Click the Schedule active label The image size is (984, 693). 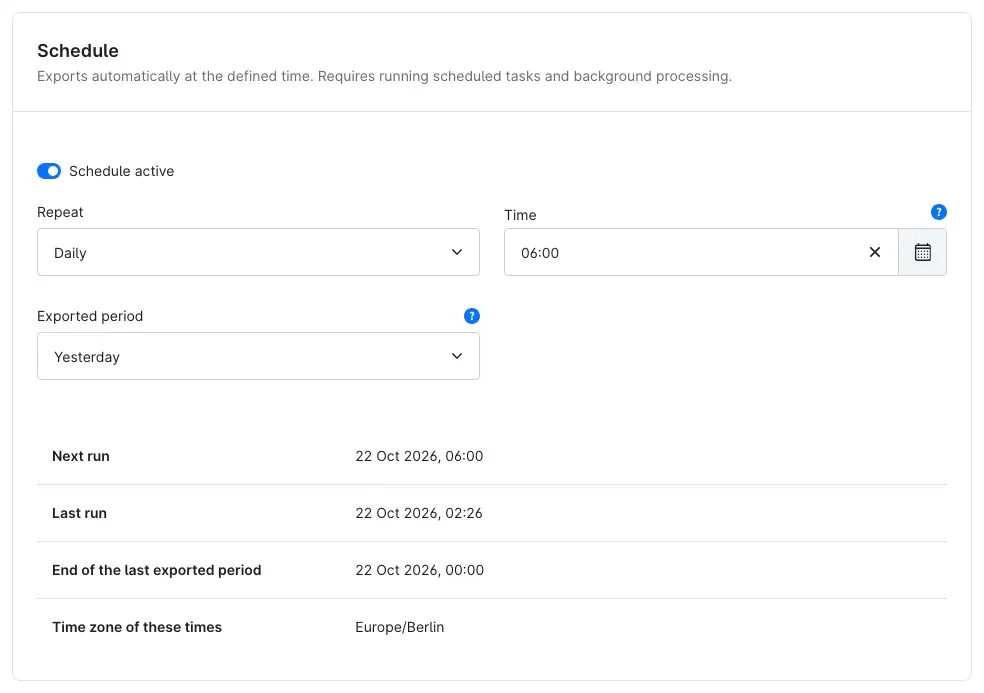[x=122, y=171]
